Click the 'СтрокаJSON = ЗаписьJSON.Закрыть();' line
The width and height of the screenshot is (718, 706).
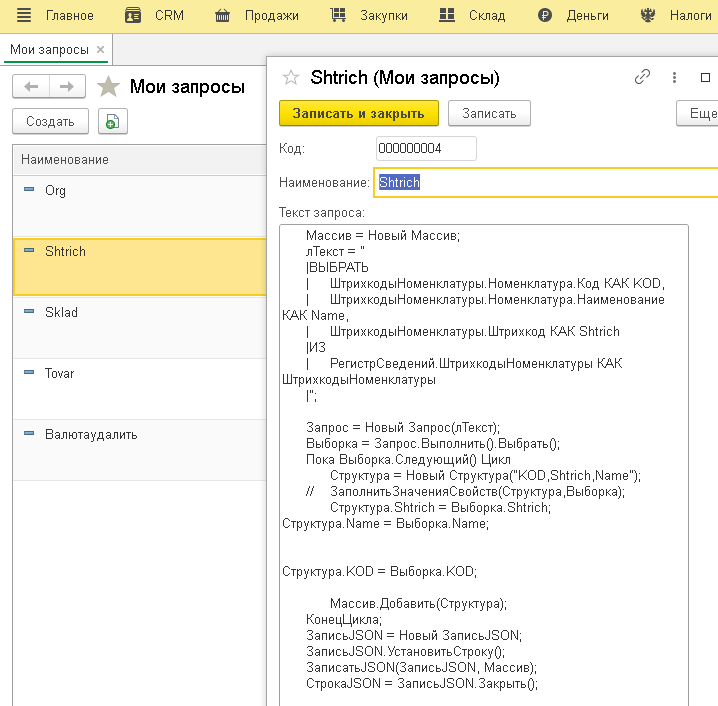[x=422, y=683]
